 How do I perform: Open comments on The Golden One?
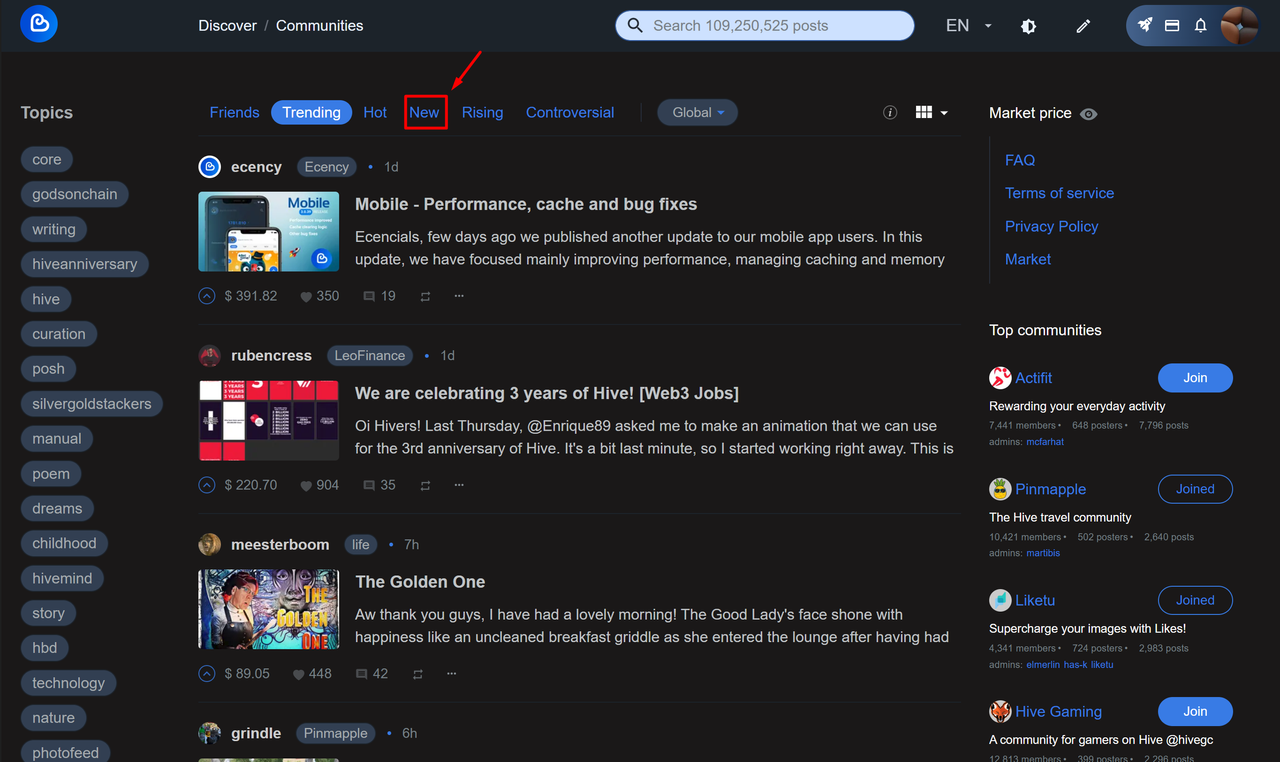pyautogui.click(x=371, y=674)
